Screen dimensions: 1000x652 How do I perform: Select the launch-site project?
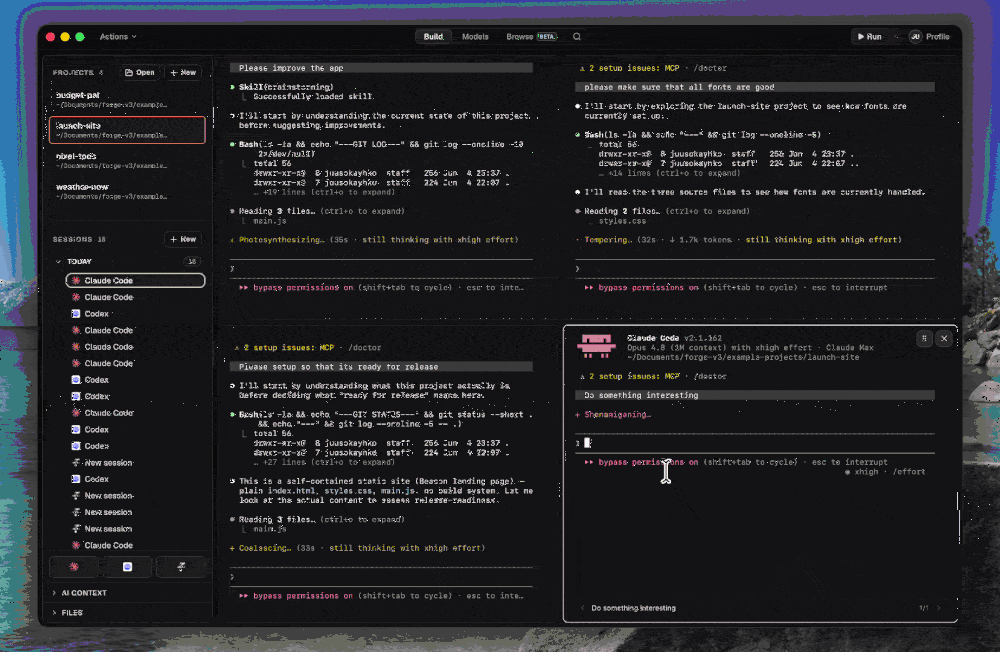(x=128, y=130)
